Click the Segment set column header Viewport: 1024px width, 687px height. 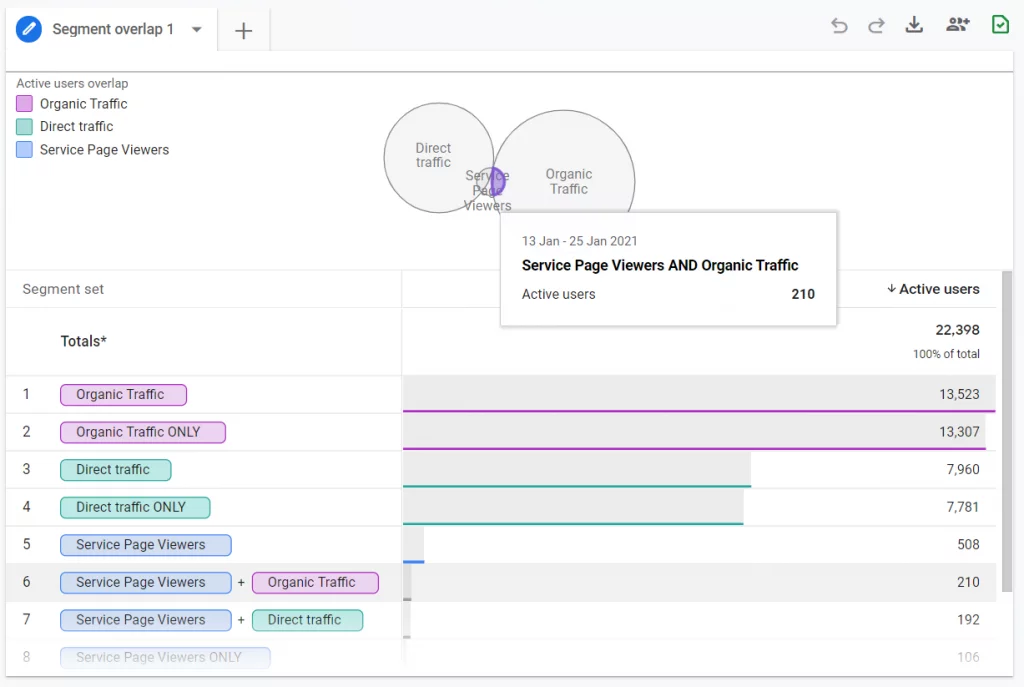(63, 289)
